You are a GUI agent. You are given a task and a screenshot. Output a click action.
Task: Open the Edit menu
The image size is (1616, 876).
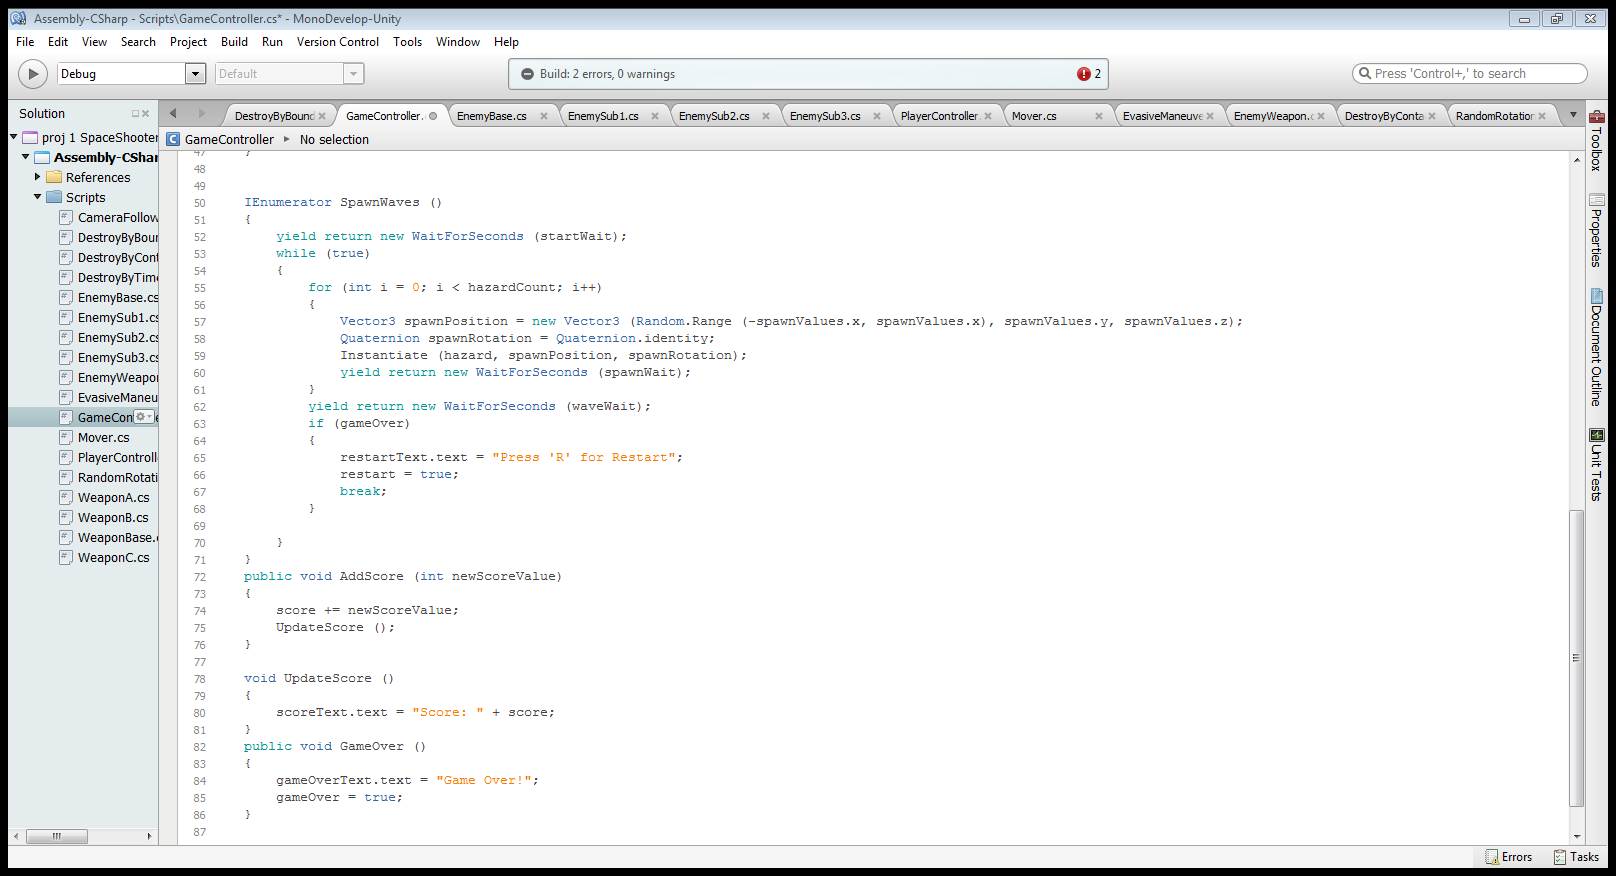tap(58, 42)
